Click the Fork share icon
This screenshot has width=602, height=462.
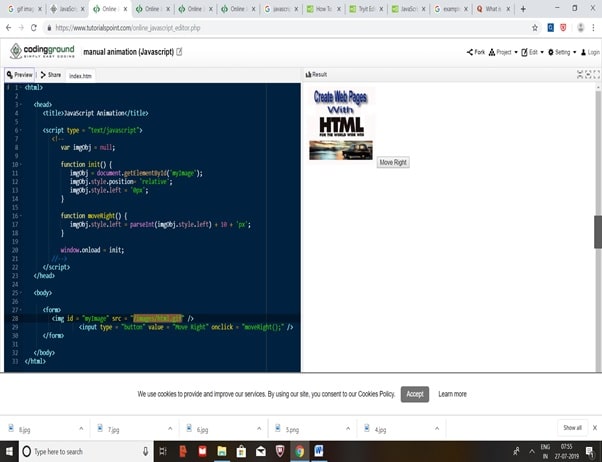(x=470, y=52)
